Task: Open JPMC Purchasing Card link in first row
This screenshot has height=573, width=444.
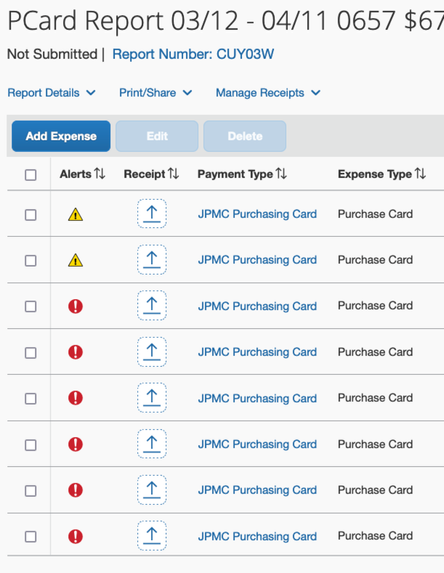Action: point(257,214)
